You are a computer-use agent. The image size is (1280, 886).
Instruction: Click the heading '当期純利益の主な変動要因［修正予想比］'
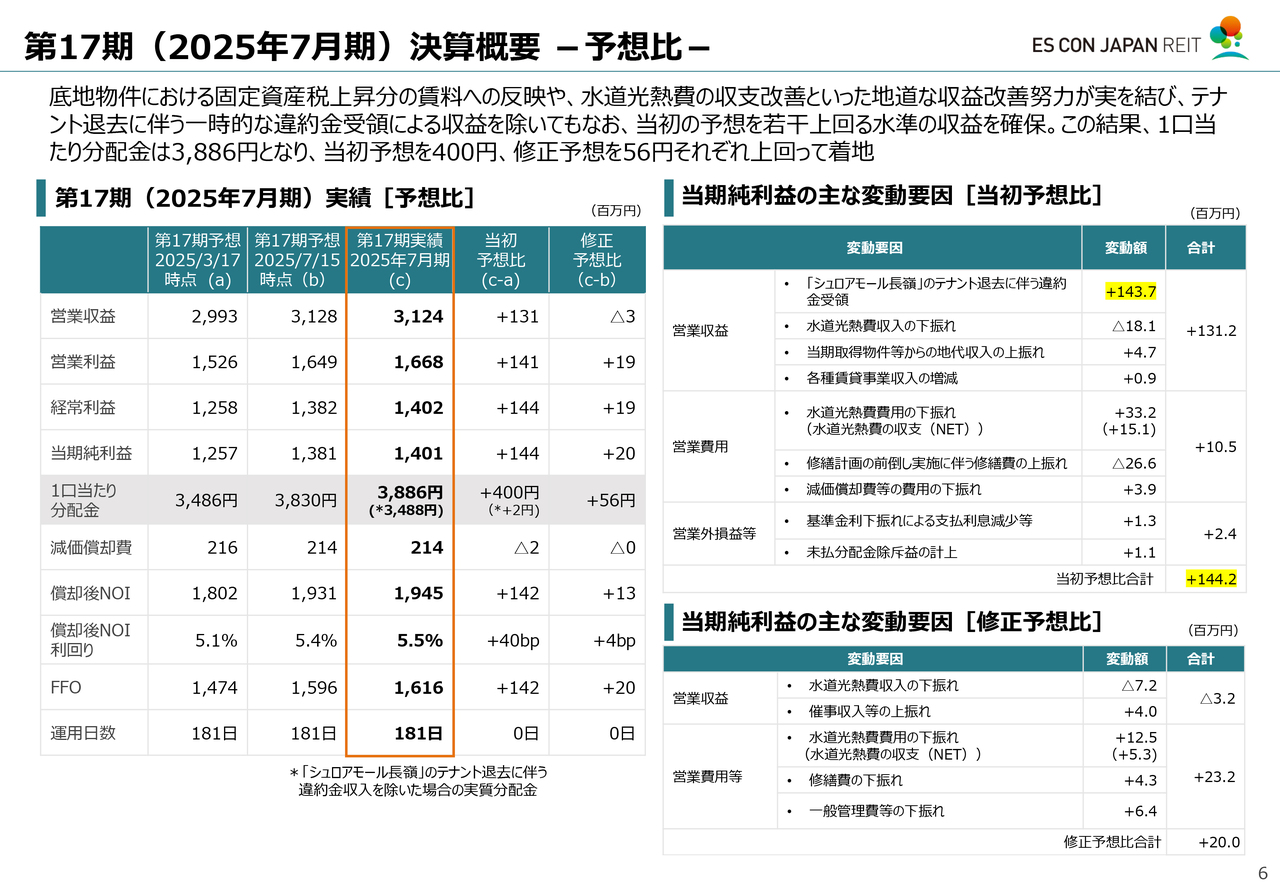point(891,622)
